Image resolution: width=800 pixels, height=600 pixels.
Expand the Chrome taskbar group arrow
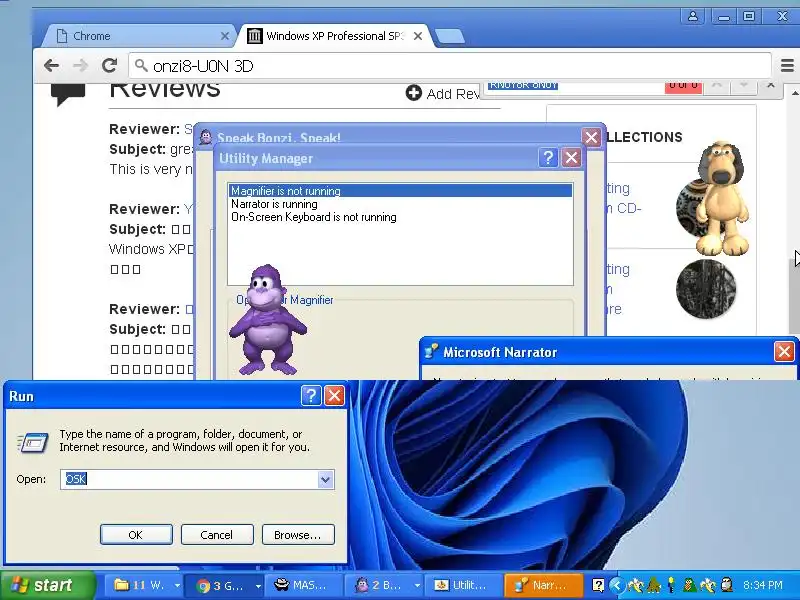point(258,585)
